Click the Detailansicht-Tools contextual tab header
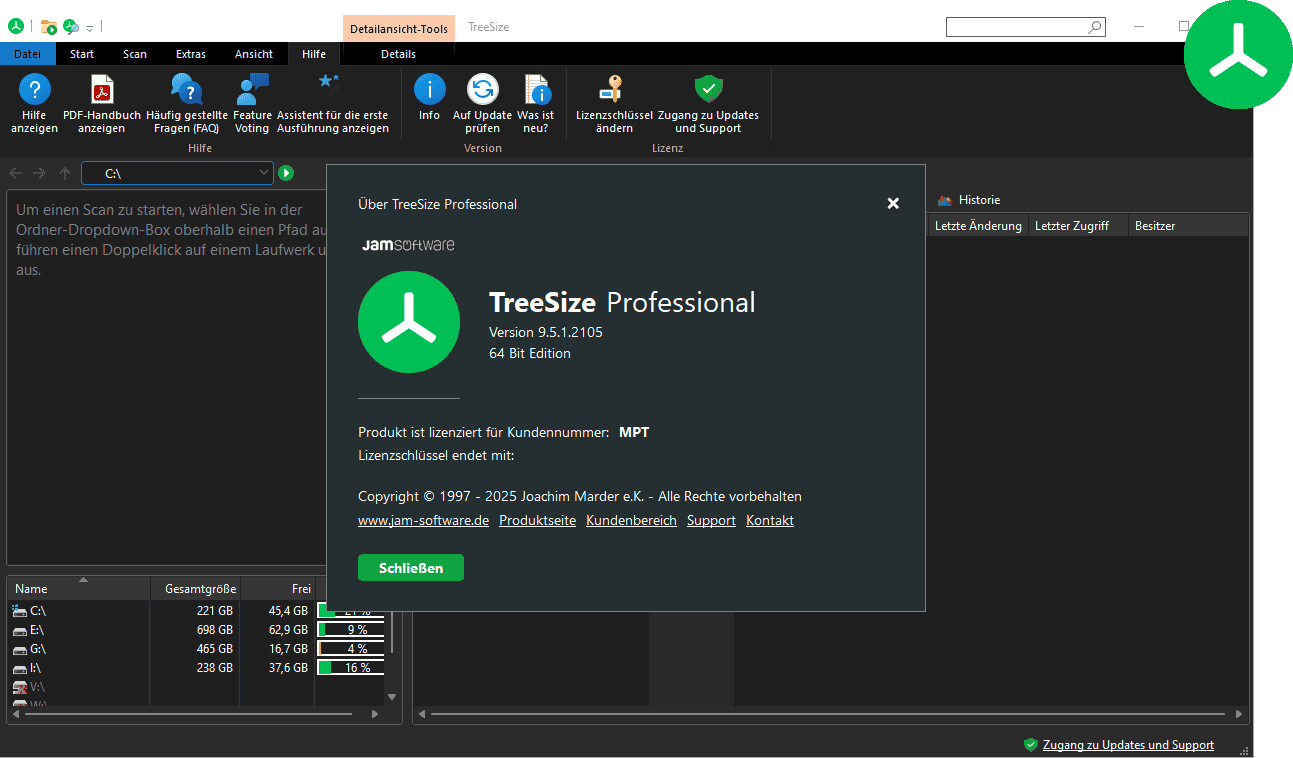 coord(399,29)
